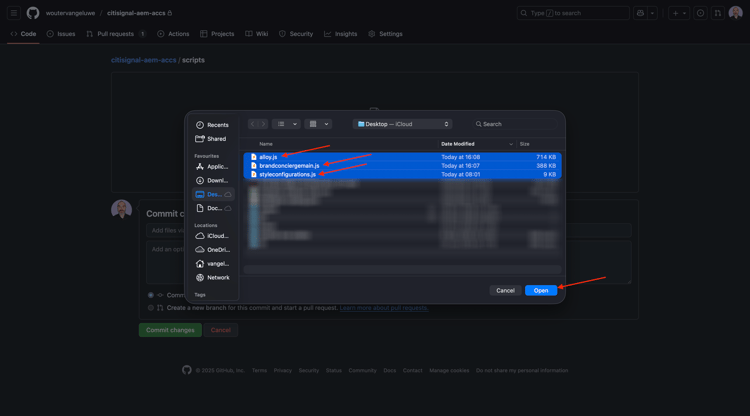Select the alloy.js file
The height and width of the screenshot is (416, 750).
(402, 157)
